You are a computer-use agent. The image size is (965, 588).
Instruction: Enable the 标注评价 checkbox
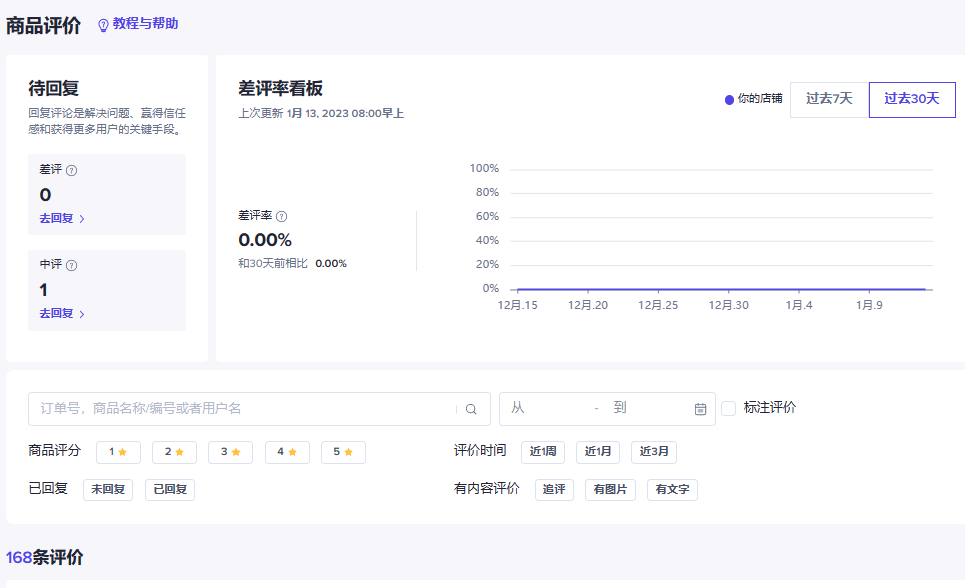(x=728, y=408)
